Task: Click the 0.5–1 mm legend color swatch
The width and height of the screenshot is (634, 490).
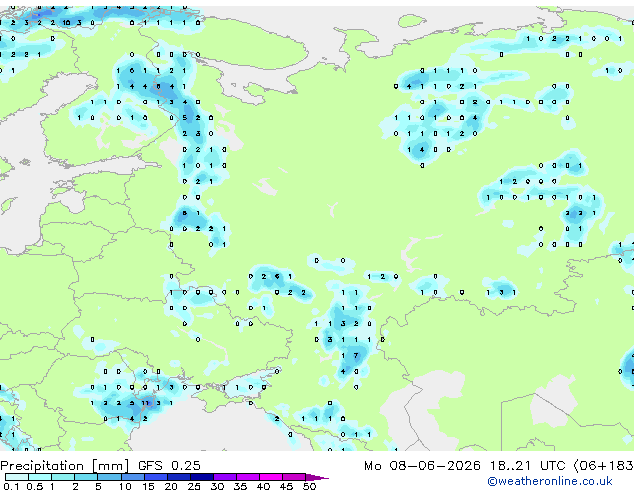Action: point(40,477)
